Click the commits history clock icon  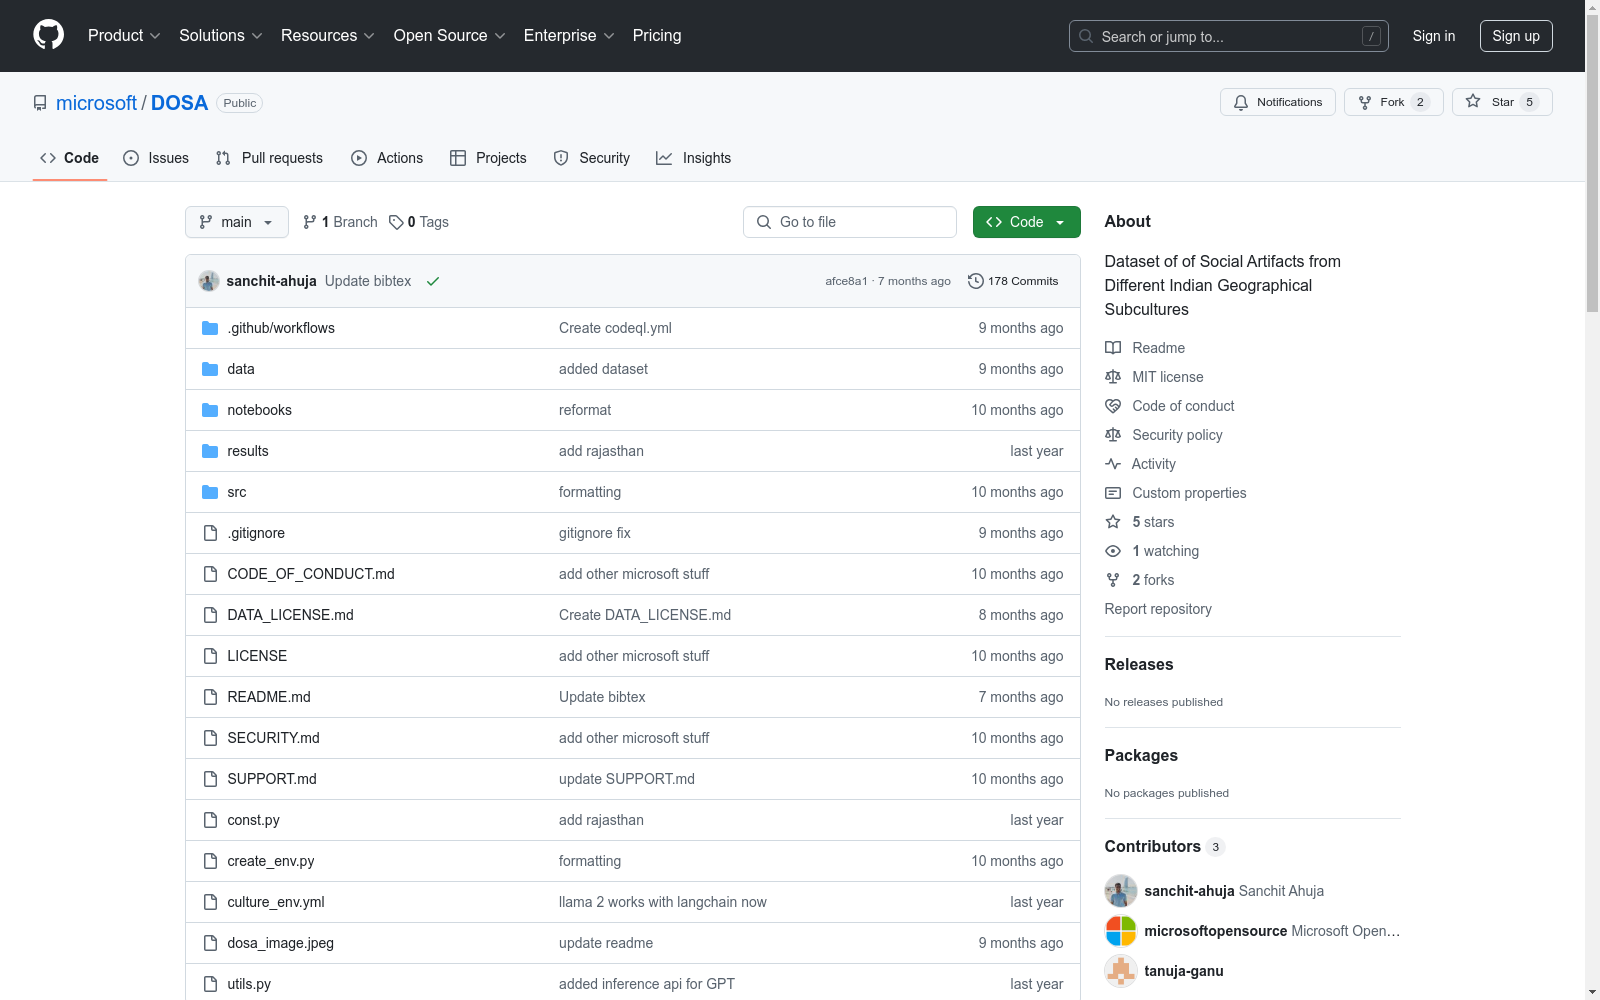[x=976, y=281]
